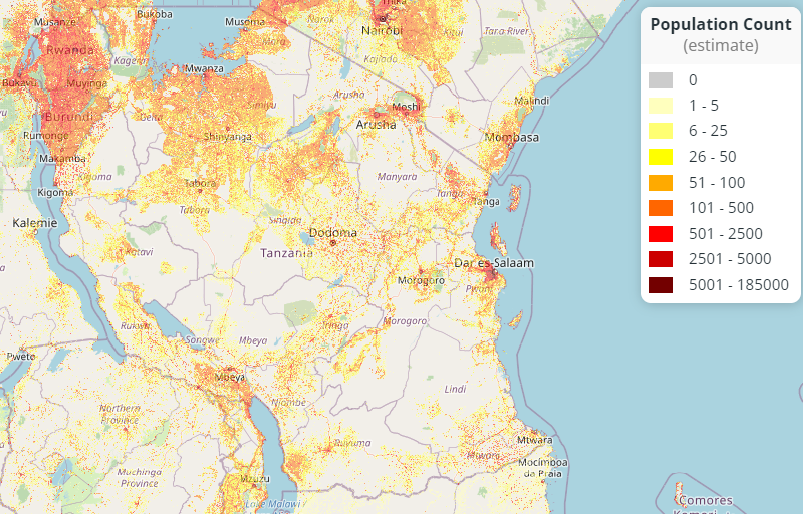Click the 'Mocimboa da Praia' label

(x=542, y=468)
